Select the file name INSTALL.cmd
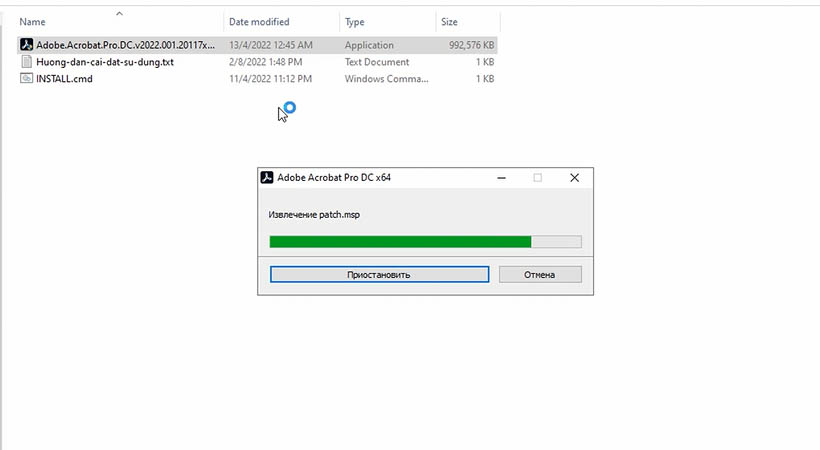This screenshot has height=450, width=820. tap(64, 78)
